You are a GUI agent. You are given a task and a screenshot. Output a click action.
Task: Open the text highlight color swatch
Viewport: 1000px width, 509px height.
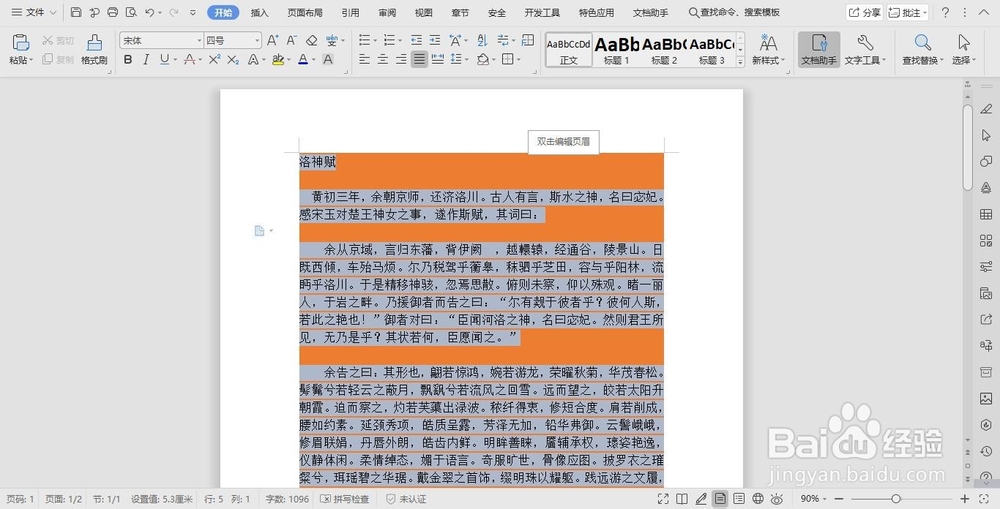coord(278,59)
